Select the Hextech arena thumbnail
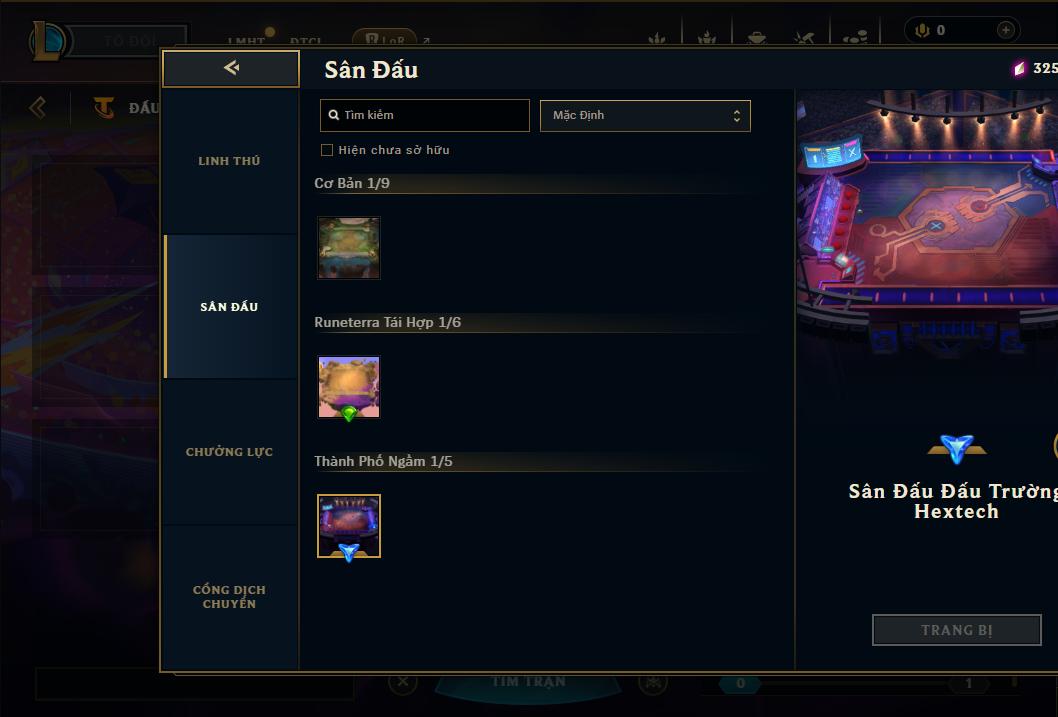1058x717 pixels. 349,526
